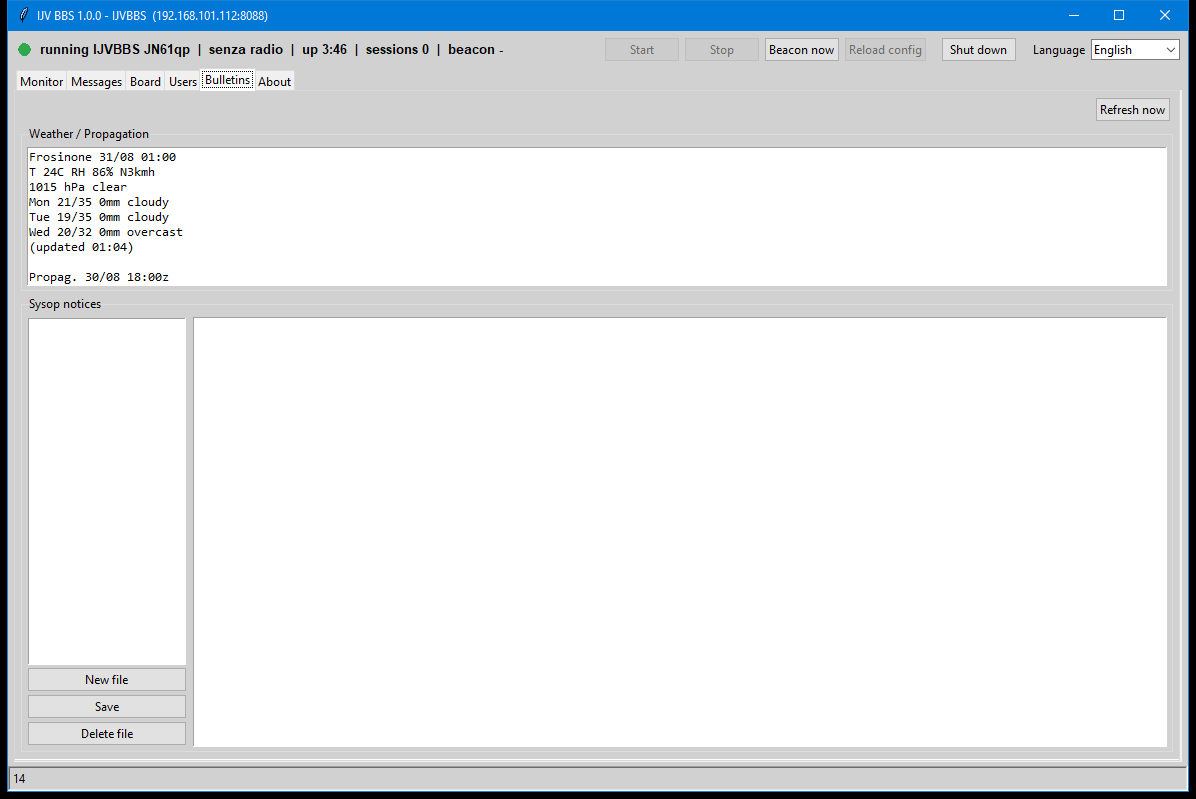The image size is (1196, 799).
Task: Click inside the sysop notice text editor
Action: 680,532
